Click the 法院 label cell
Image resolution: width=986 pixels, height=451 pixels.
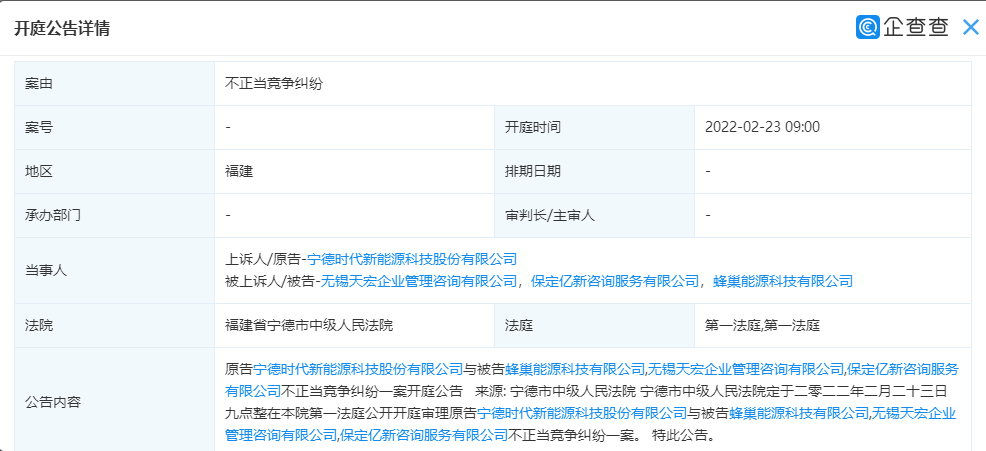[x=114, y=325]
